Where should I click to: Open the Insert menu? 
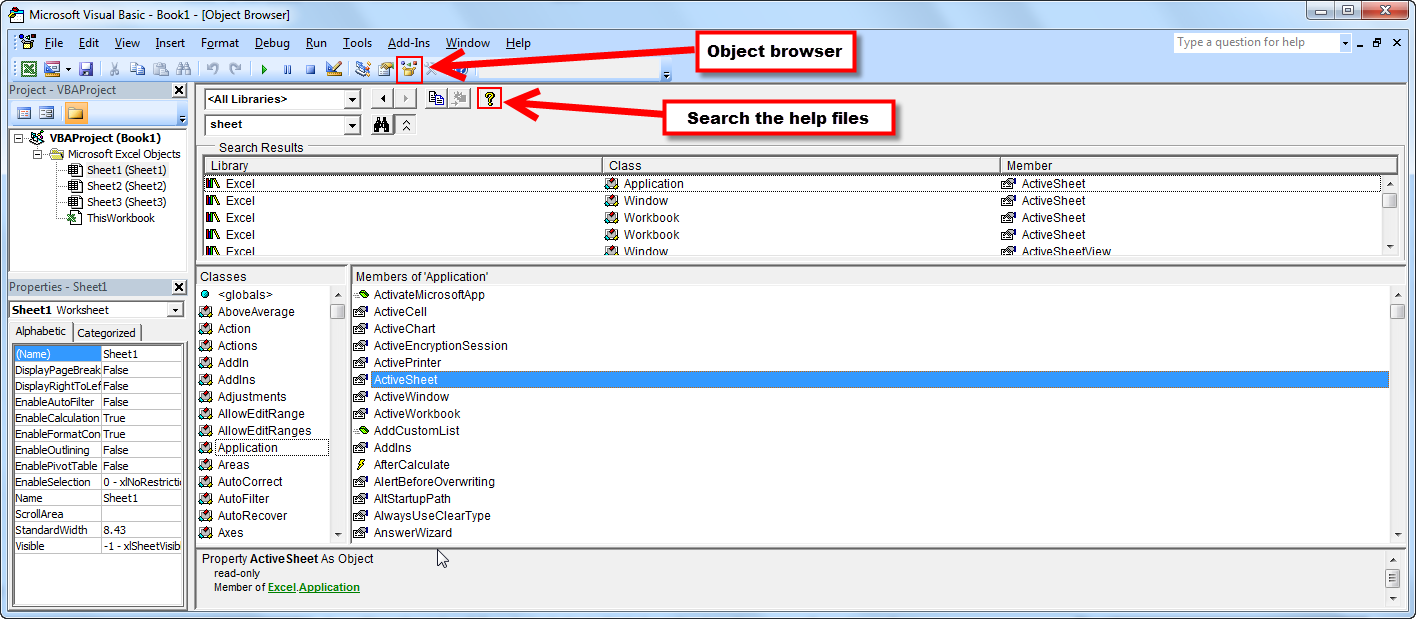coord(170,43)
